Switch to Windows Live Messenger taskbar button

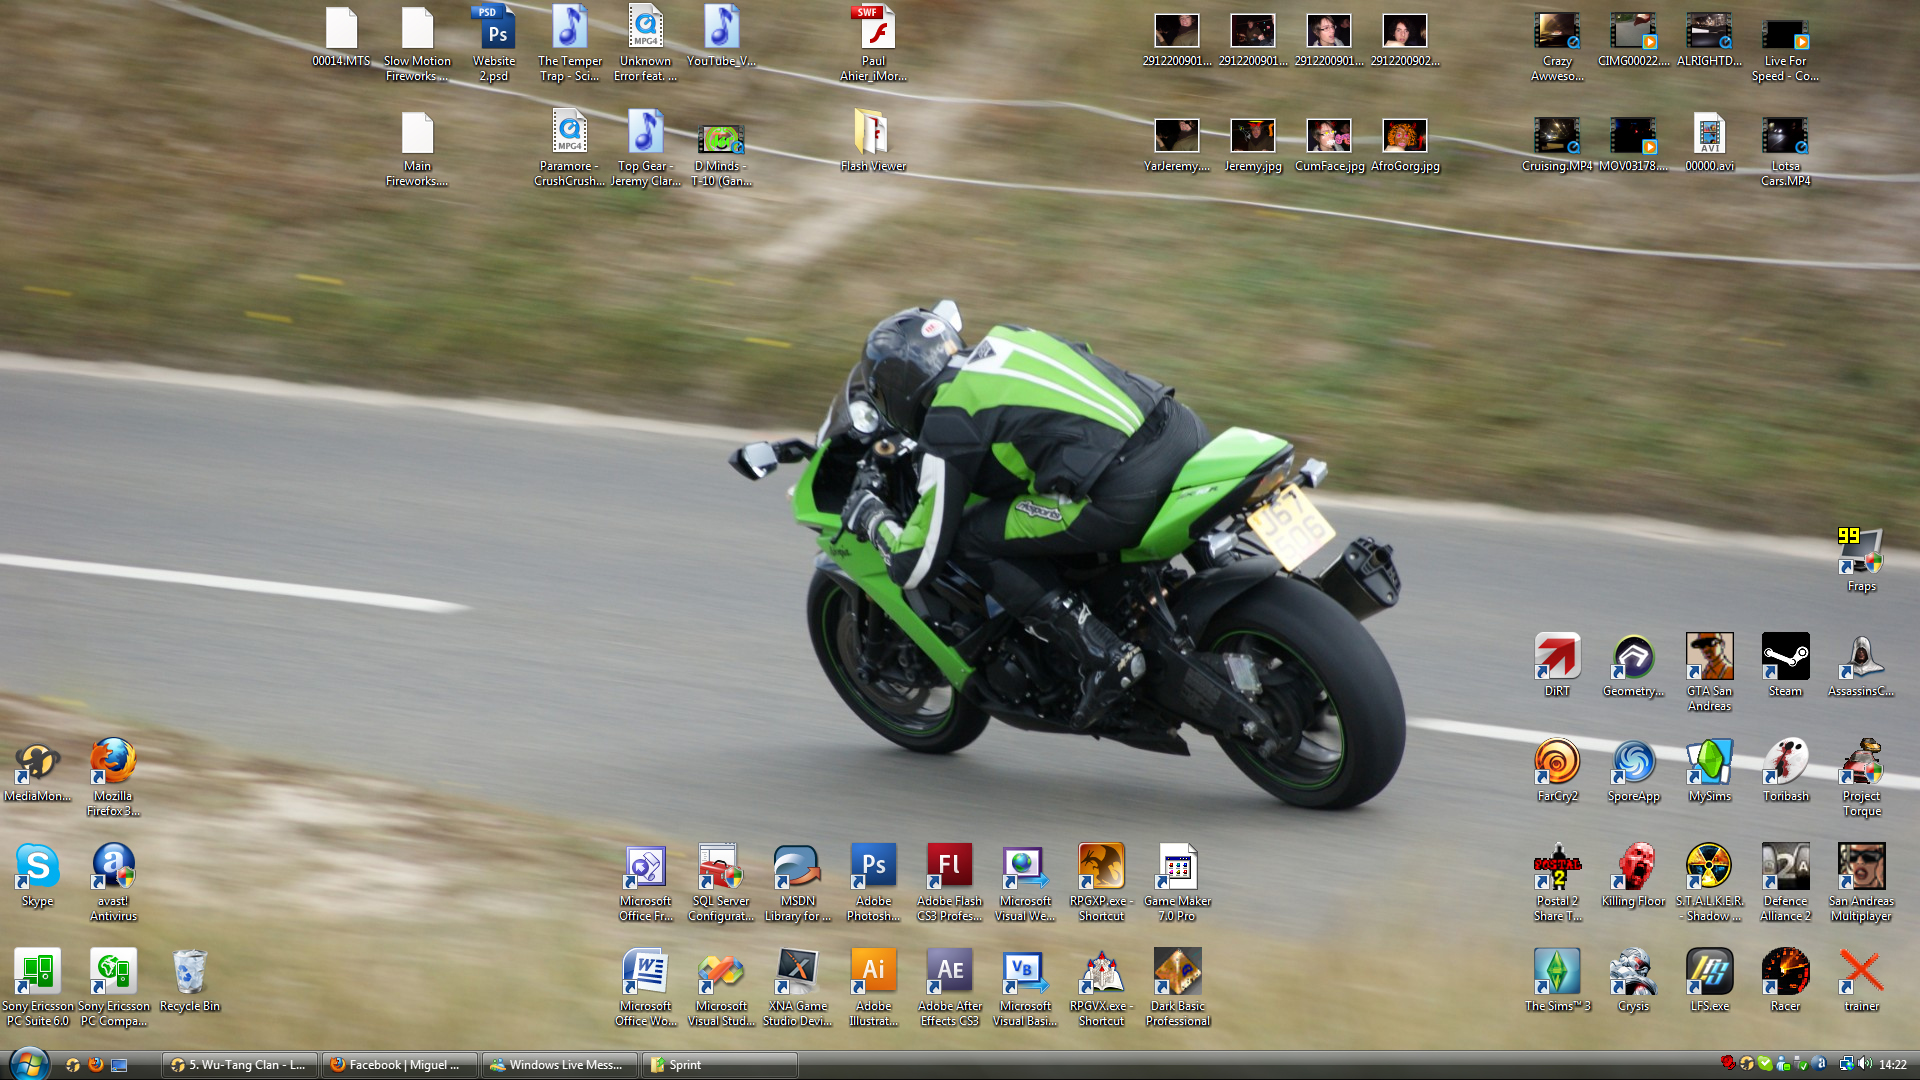click(559, 1065)
